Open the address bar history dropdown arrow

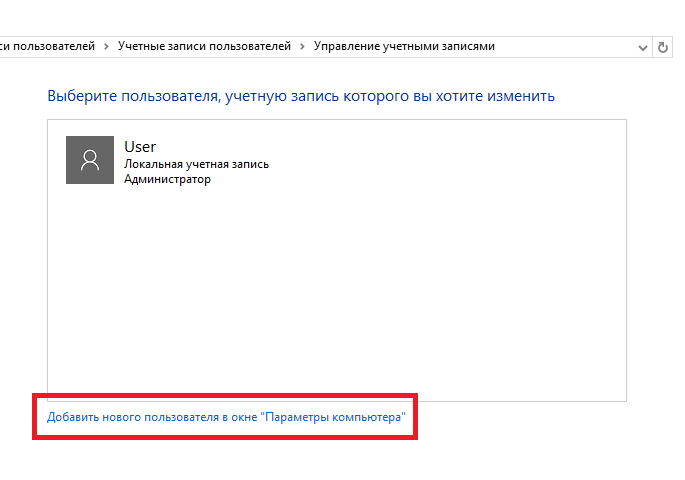tap(643, 48)
